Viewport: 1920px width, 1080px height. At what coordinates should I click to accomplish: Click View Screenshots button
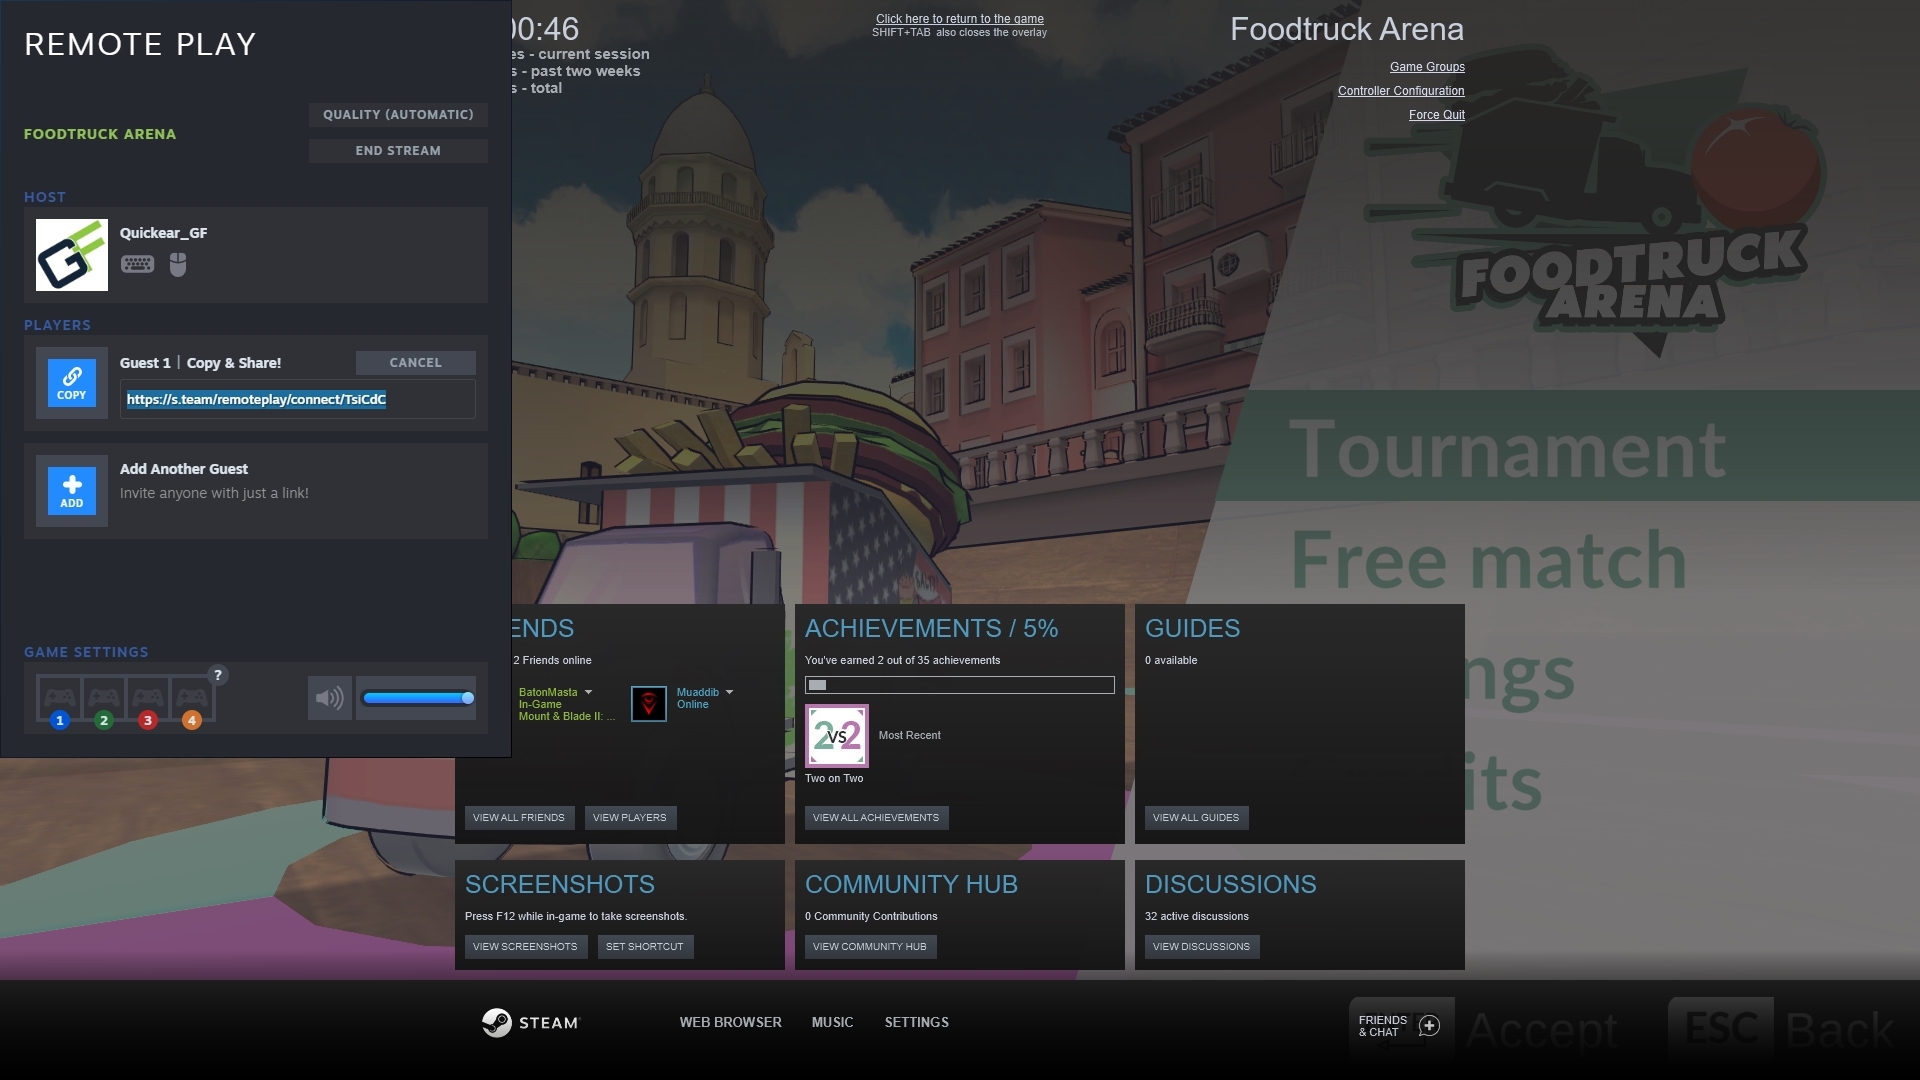[525, 947]
